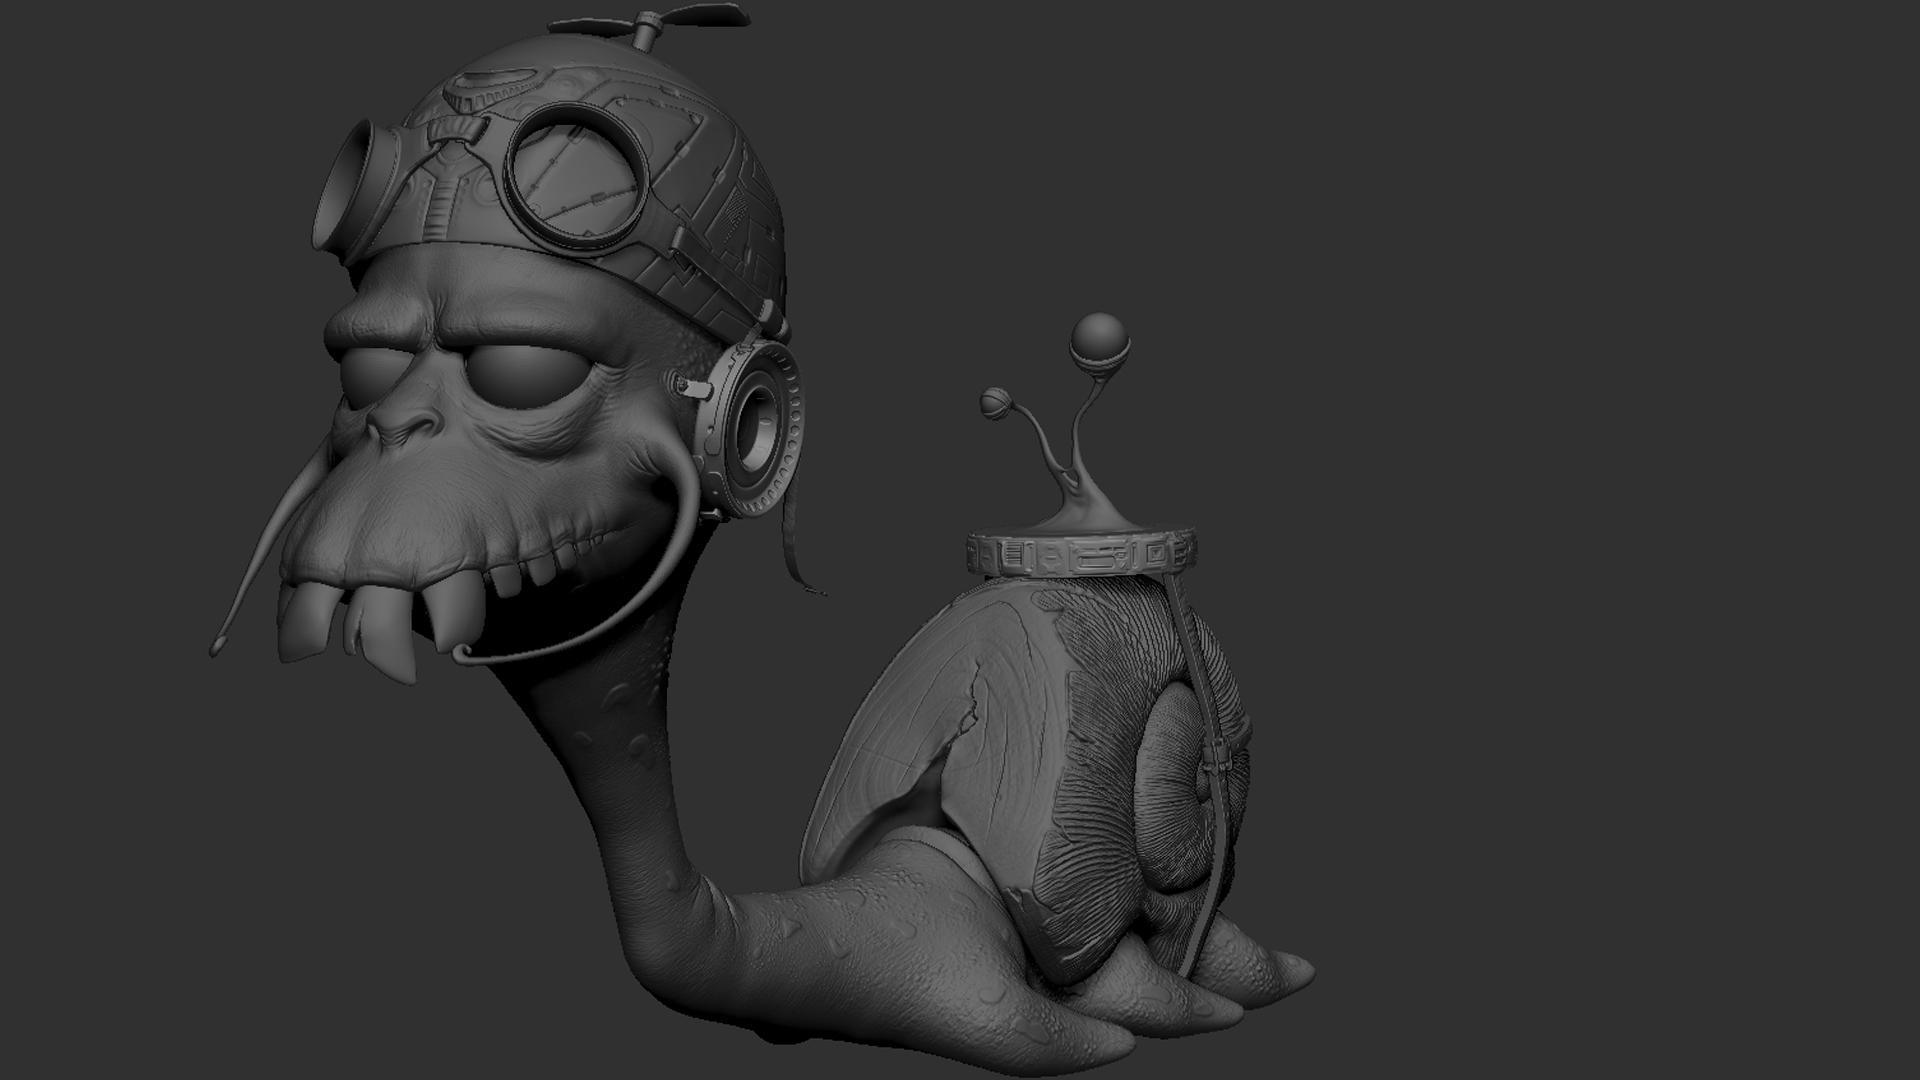The image size is (1920, 1080).
Task: Click the small ball-tipped antenna above shell
Action: tap(994, 404)
